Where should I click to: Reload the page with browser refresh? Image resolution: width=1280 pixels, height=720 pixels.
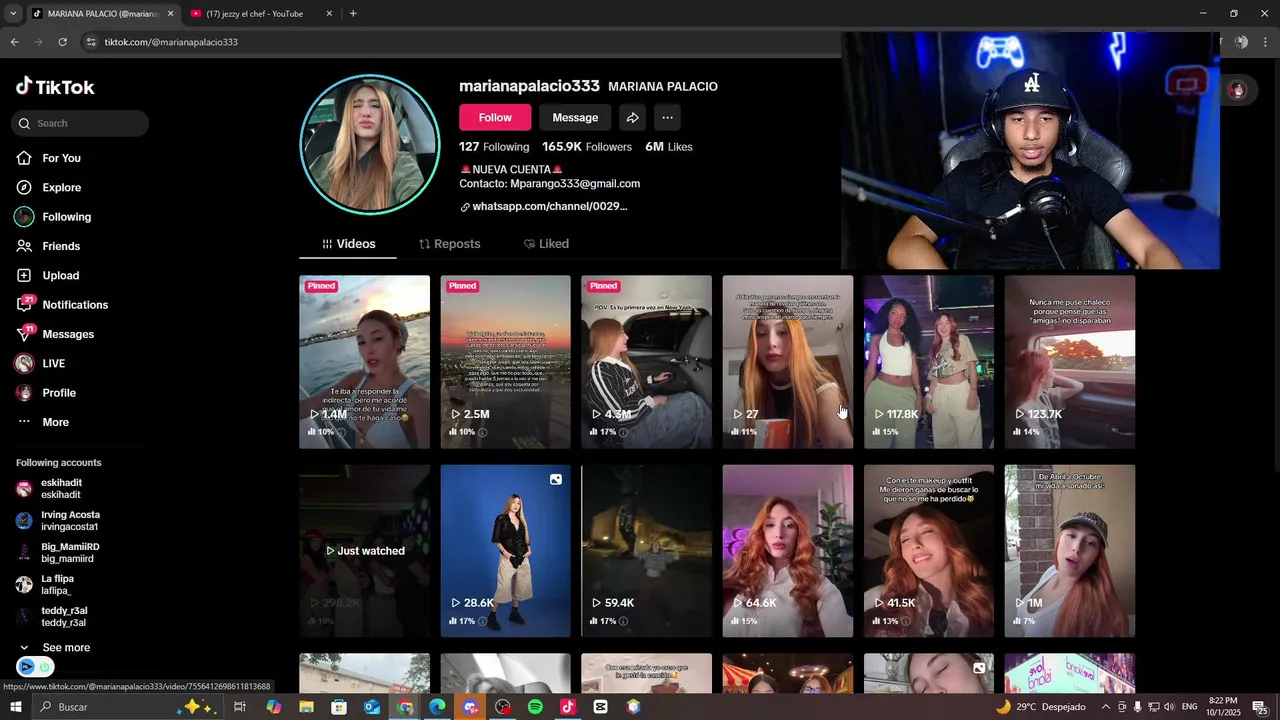pos(62,42)
